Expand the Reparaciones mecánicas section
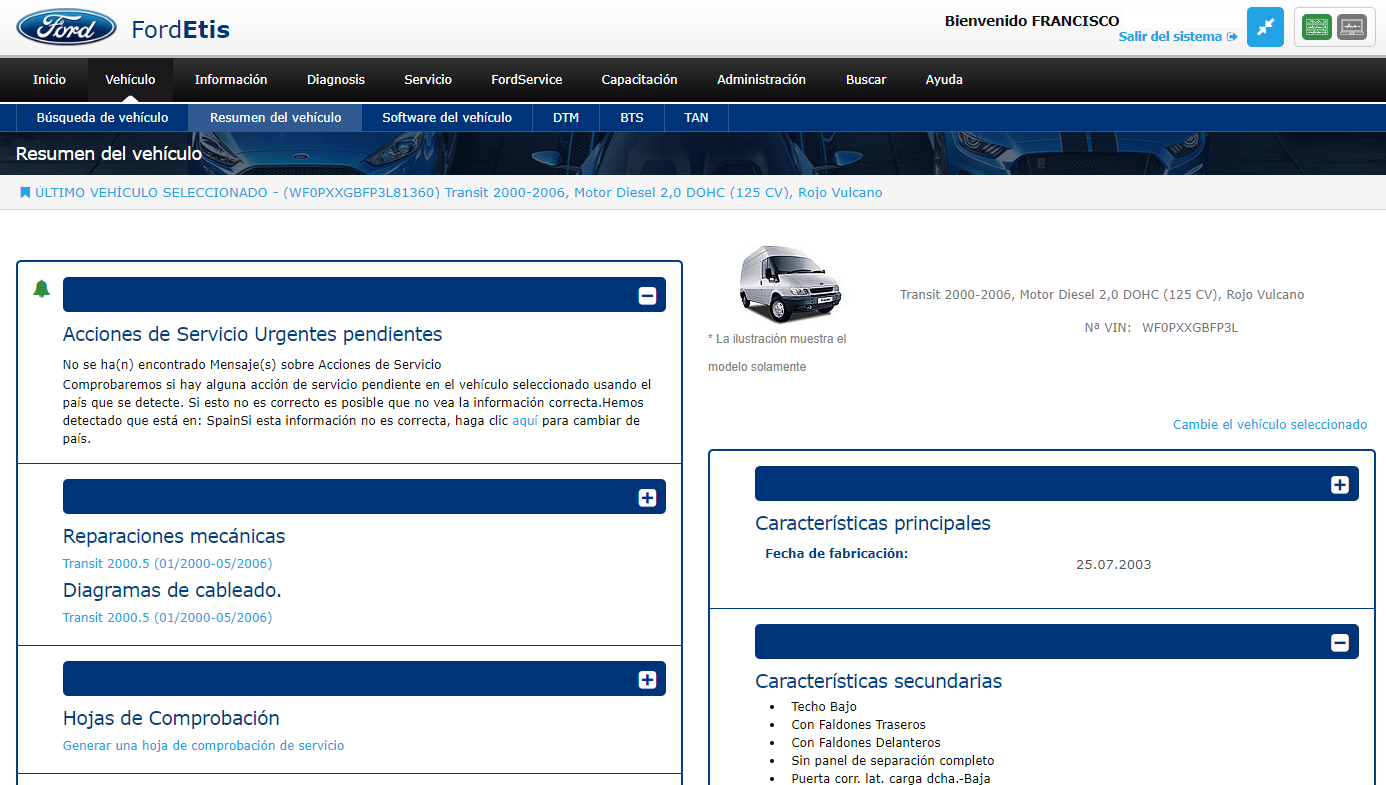The width and height of the screenshot is (1386, 785). [647, 497]
